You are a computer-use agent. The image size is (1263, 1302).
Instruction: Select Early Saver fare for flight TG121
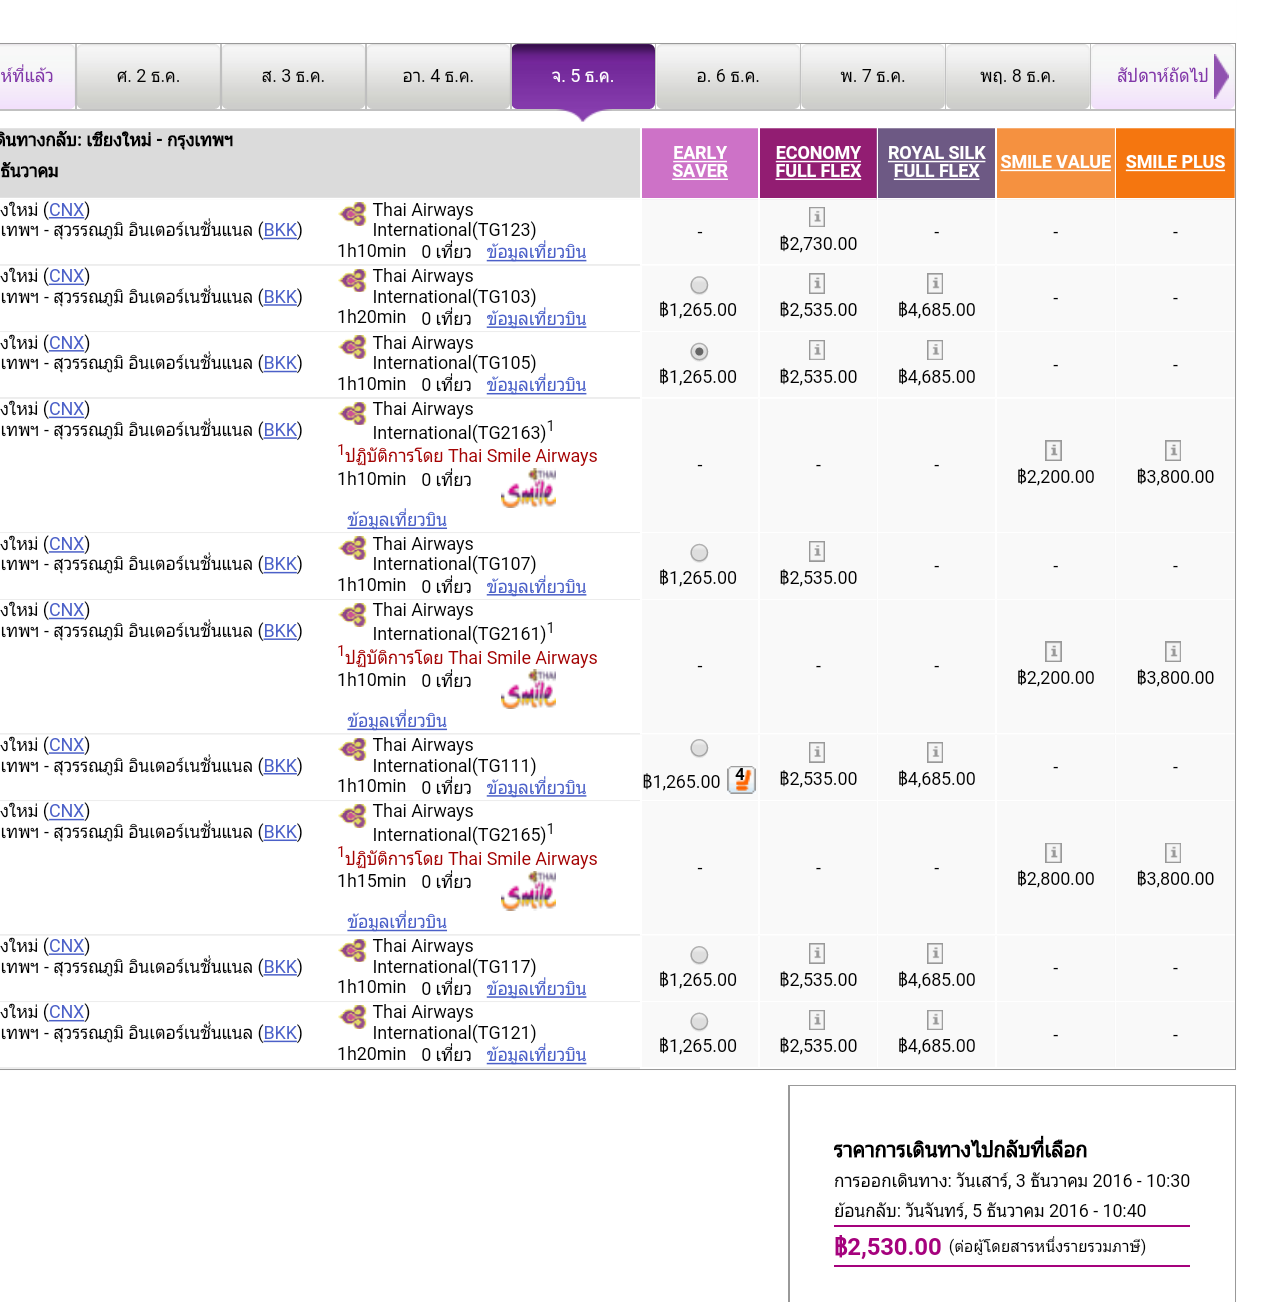699,1021
